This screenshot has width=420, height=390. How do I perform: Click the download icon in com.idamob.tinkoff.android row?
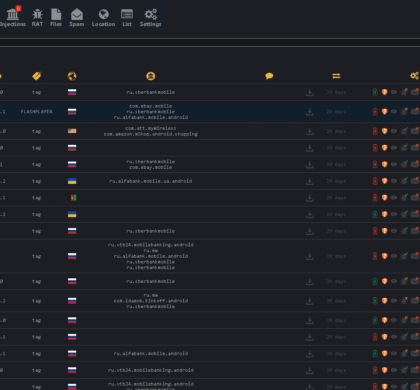tap(310, 301)
